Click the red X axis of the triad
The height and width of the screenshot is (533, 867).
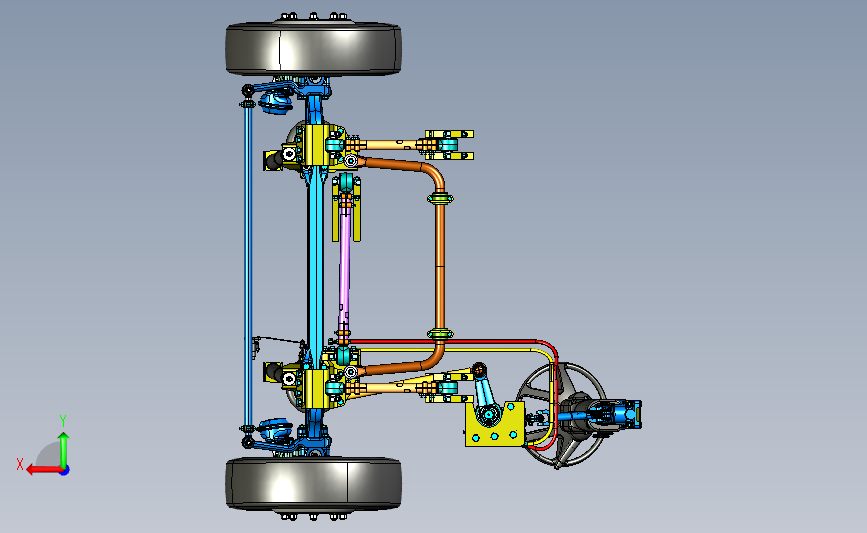[x=43, y=470]
